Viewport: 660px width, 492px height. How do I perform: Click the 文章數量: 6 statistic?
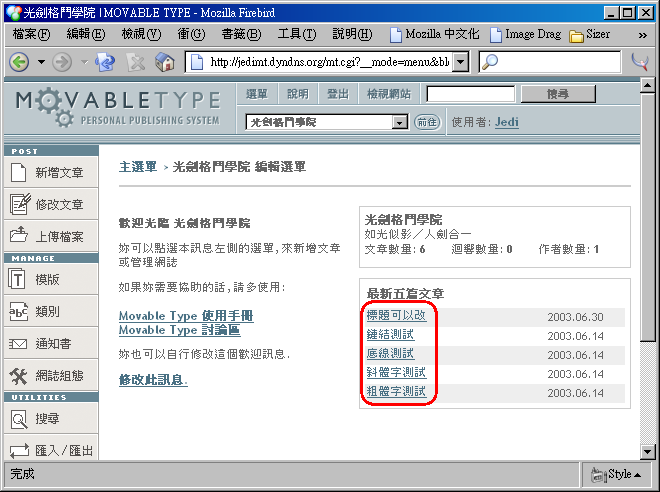point(395,249)
